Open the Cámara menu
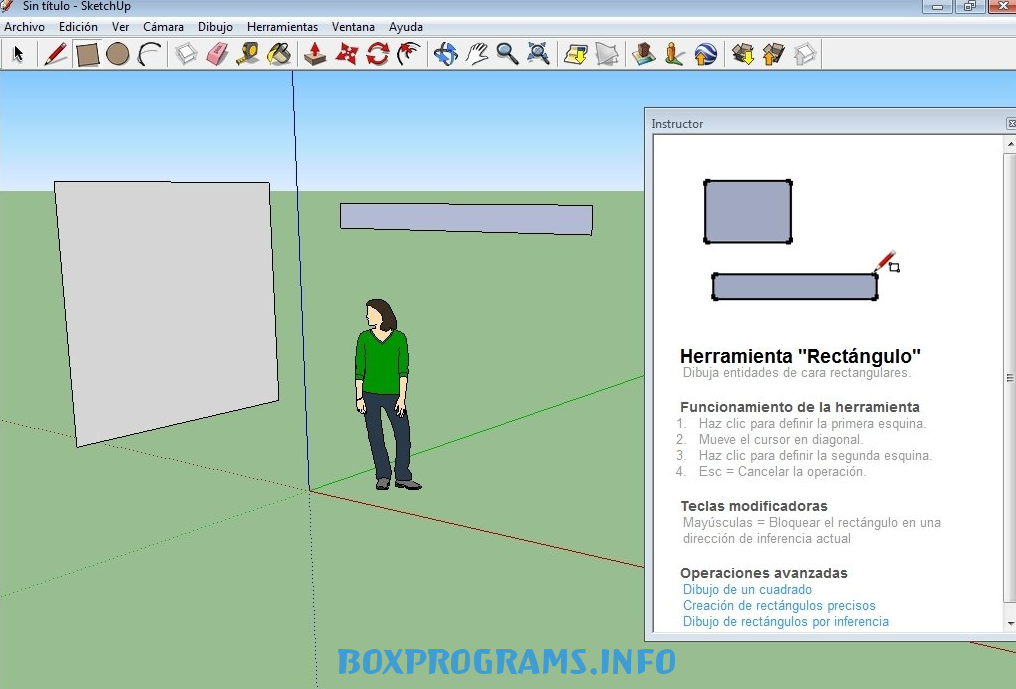The width and height of the screenshot is (1016, 689). pos(163,27)
